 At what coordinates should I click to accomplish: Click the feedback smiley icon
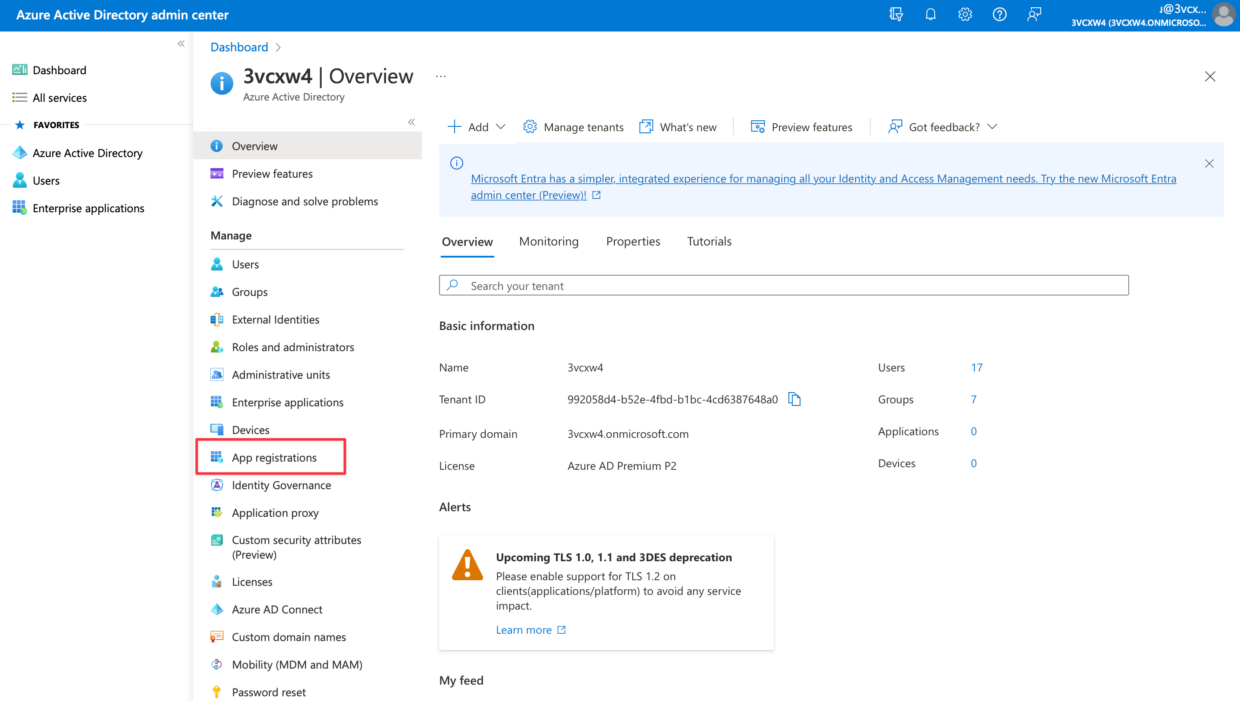[1034, 14]
